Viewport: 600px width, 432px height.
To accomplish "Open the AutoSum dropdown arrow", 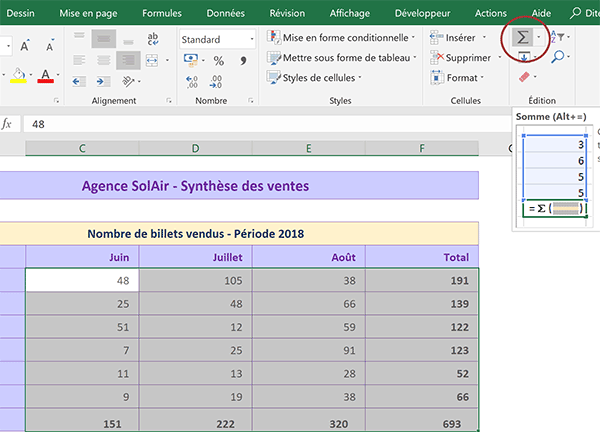I will coord(538,37).
